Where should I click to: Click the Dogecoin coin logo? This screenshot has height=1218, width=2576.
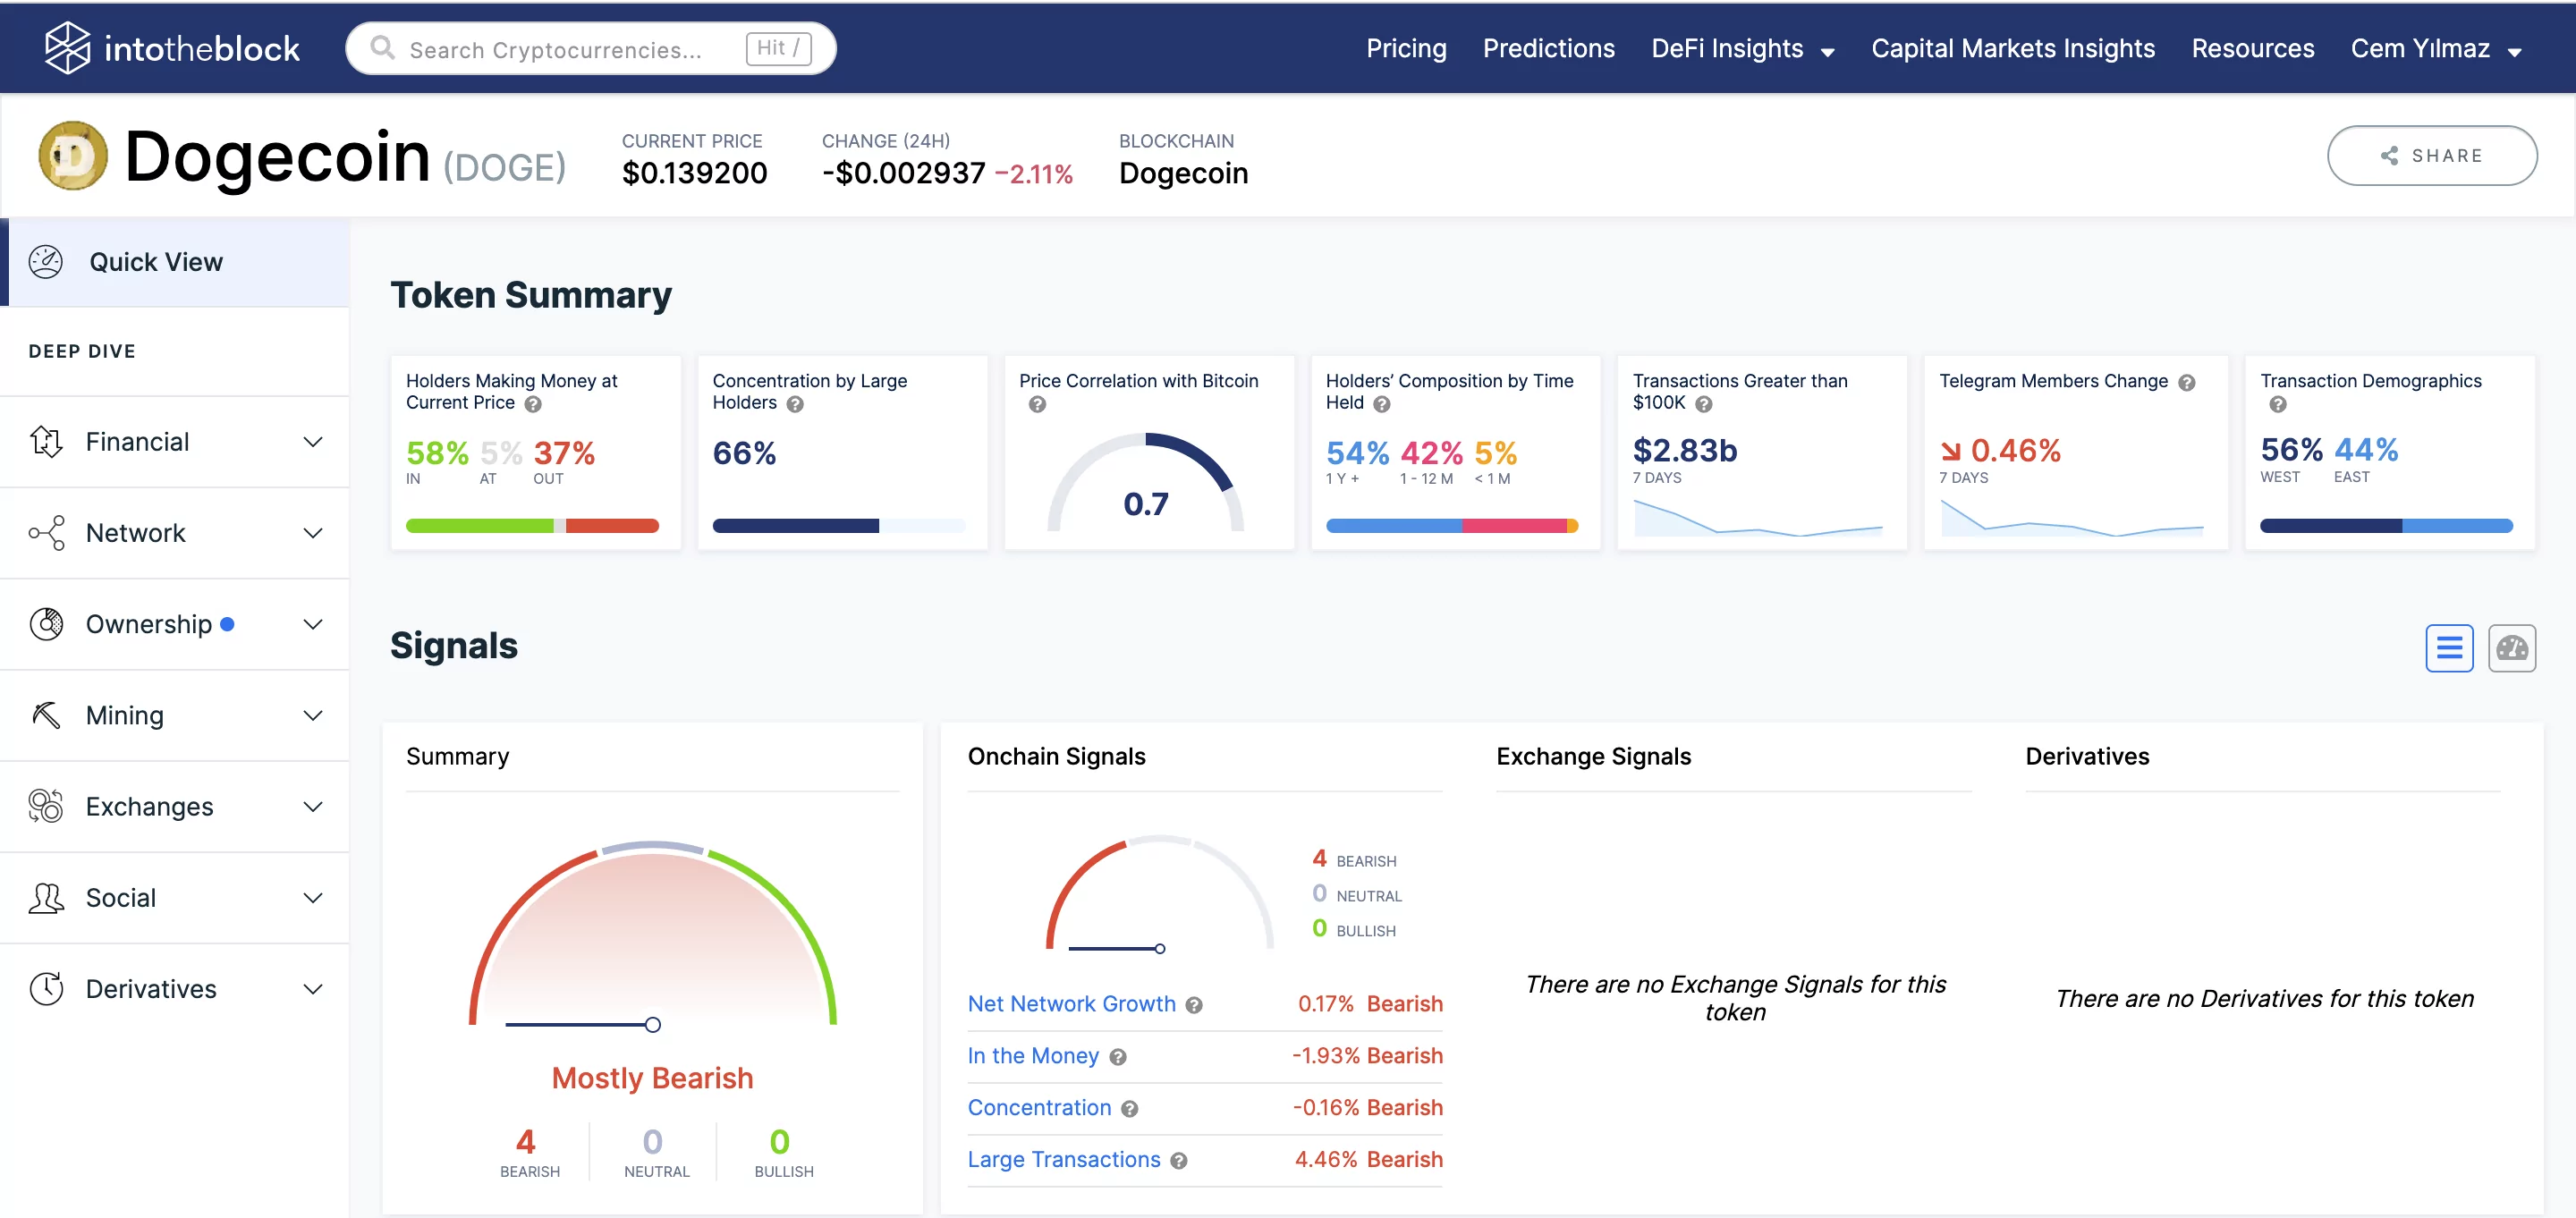(73, 156)
